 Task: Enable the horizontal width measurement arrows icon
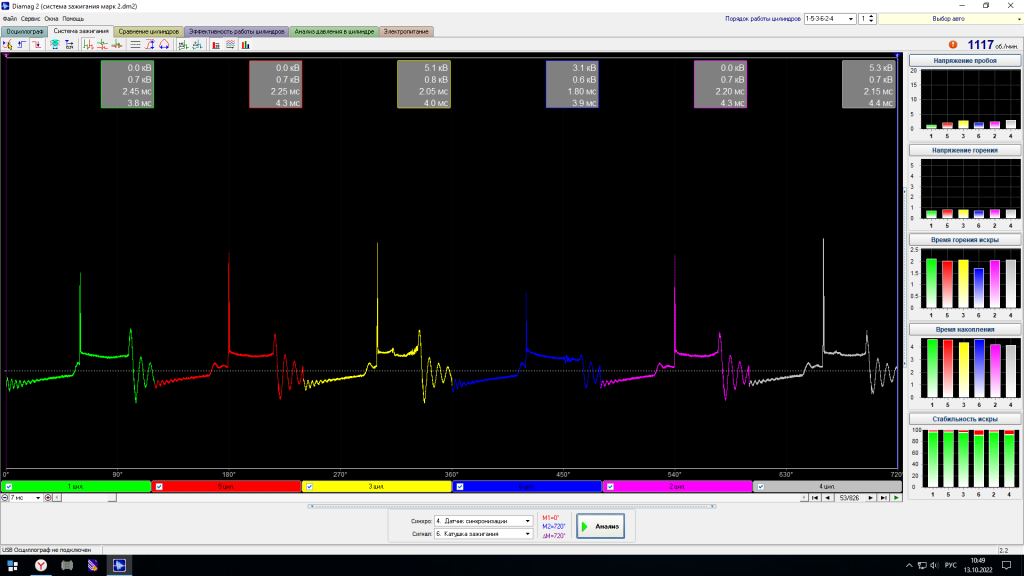point(164,44)
